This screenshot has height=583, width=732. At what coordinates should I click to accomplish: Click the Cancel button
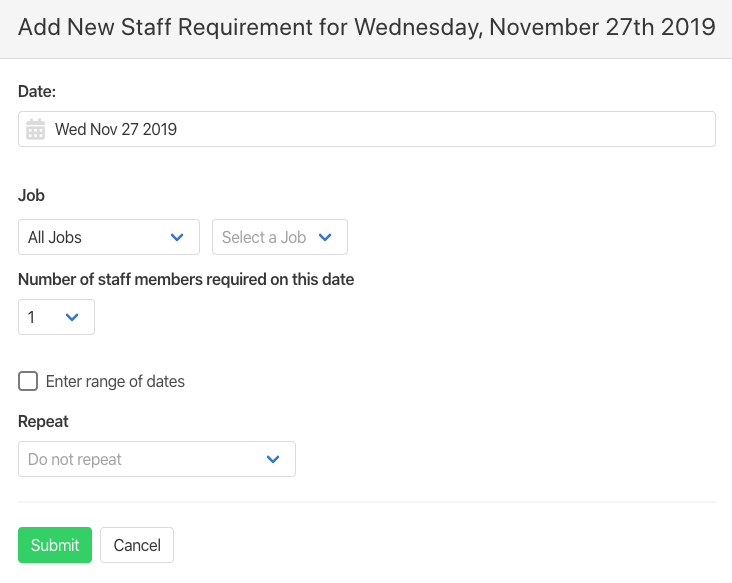(137, 545)
